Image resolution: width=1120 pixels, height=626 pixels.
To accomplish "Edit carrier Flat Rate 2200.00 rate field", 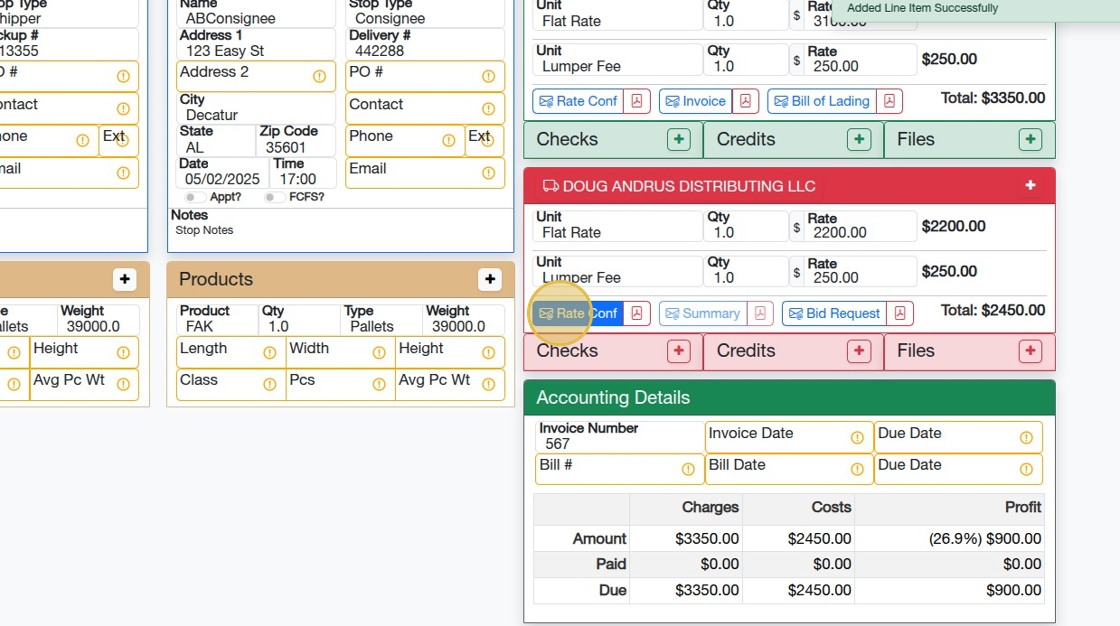I will [x=859, y=225].
